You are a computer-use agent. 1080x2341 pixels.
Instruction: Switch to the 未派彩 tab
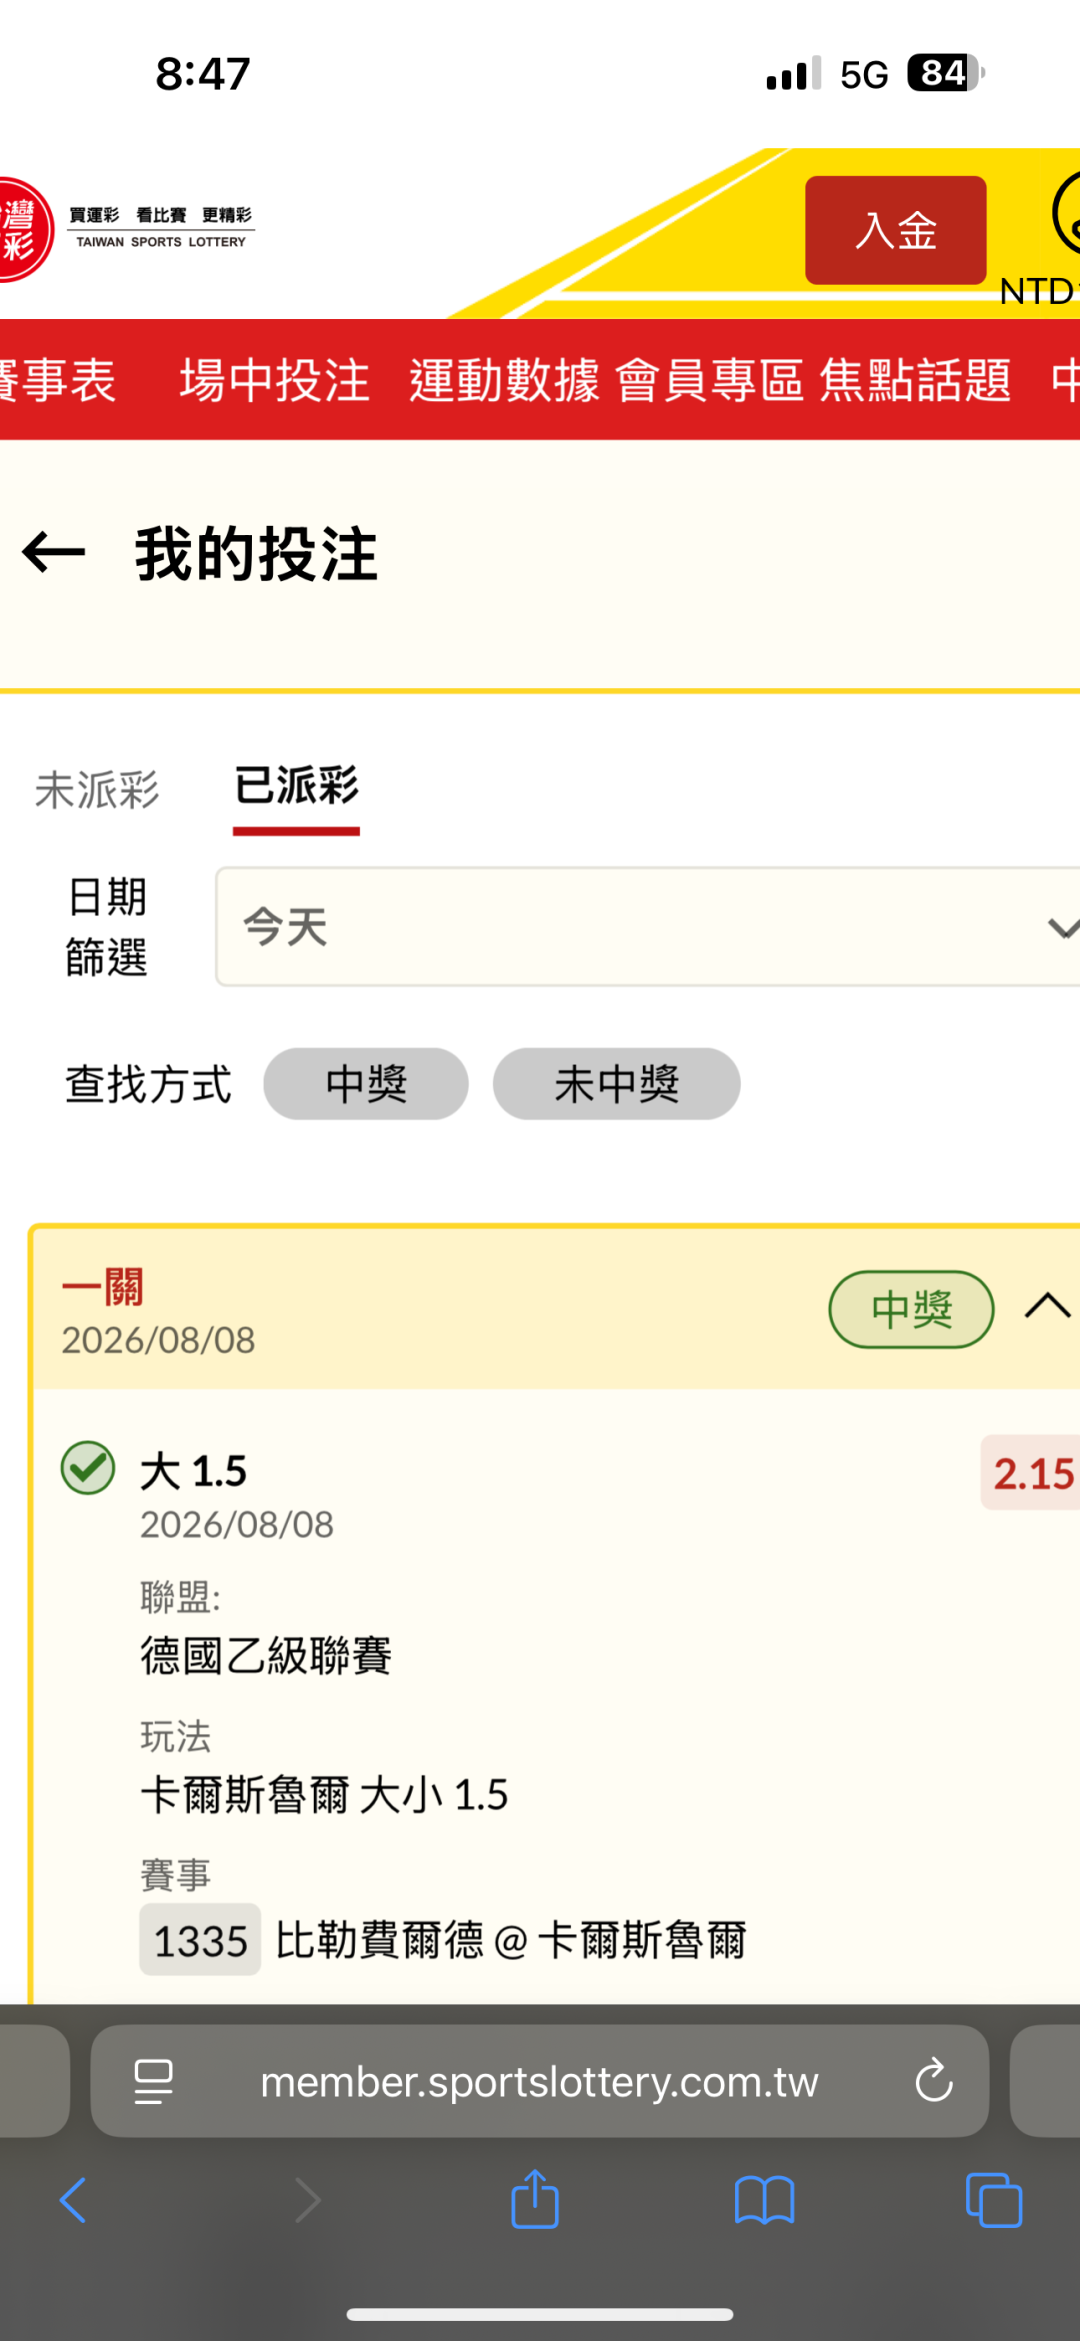pos(97,790)
